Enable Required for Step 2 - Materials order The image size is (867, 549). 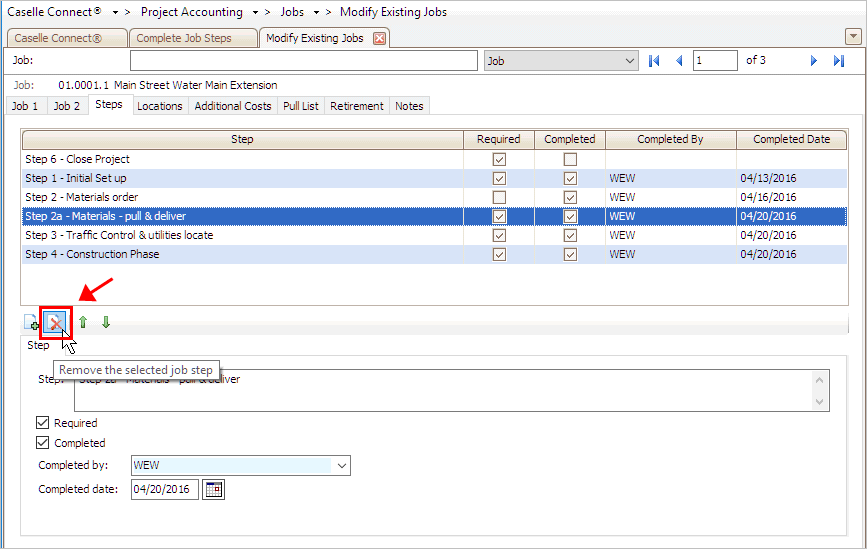(x=499, y=197)
